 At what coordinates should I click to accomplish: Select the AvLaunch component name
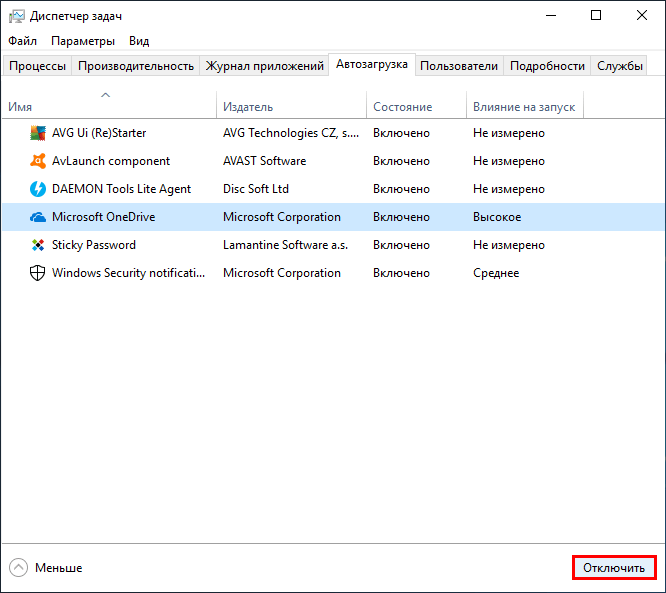tap(111, 161)
